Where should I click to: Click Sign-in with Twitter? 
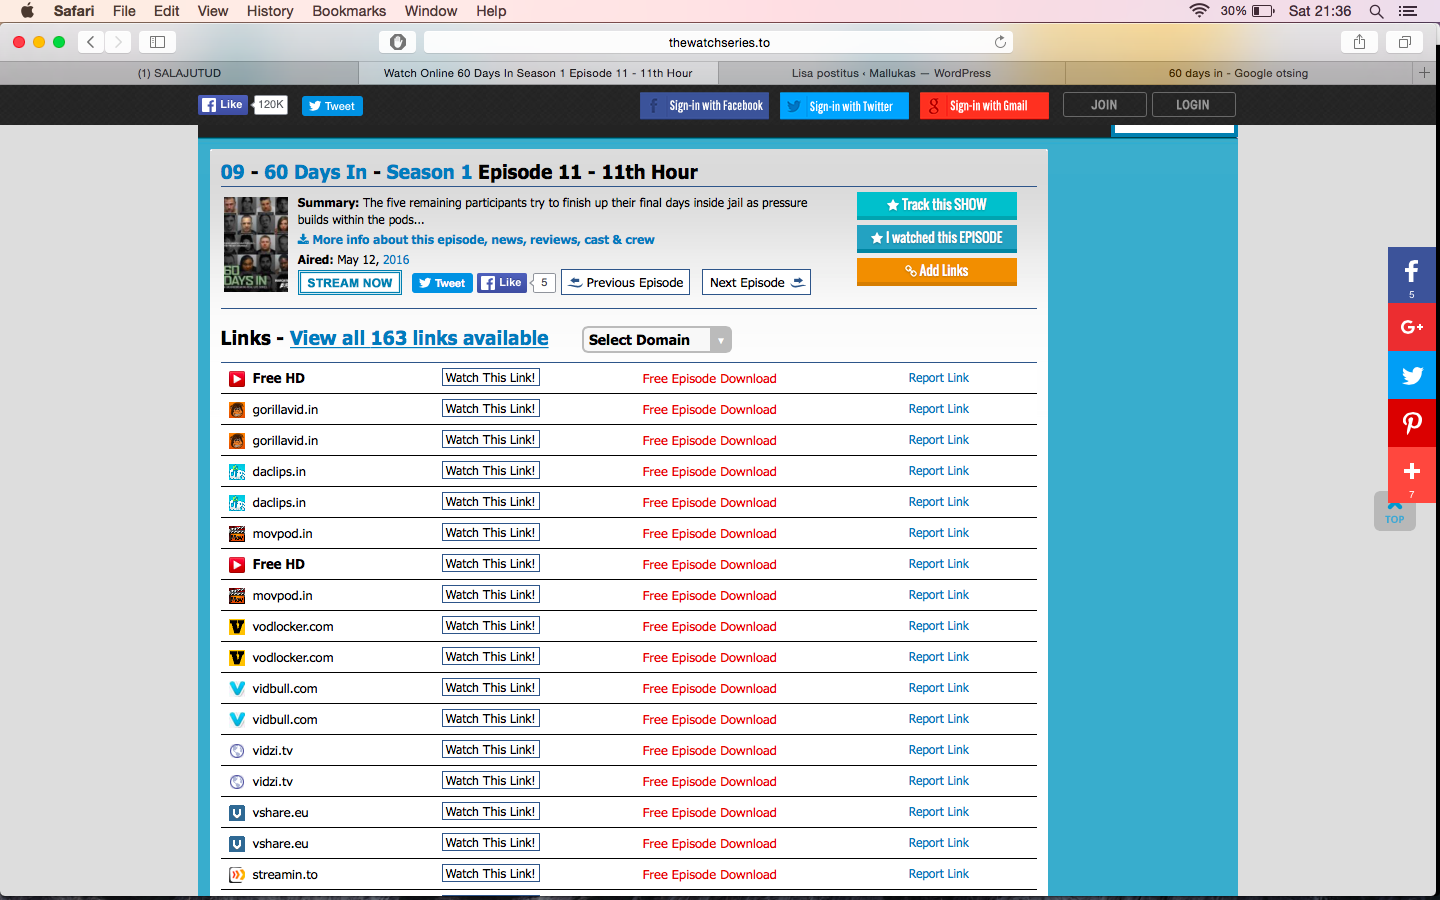click(x=844, y=106)
